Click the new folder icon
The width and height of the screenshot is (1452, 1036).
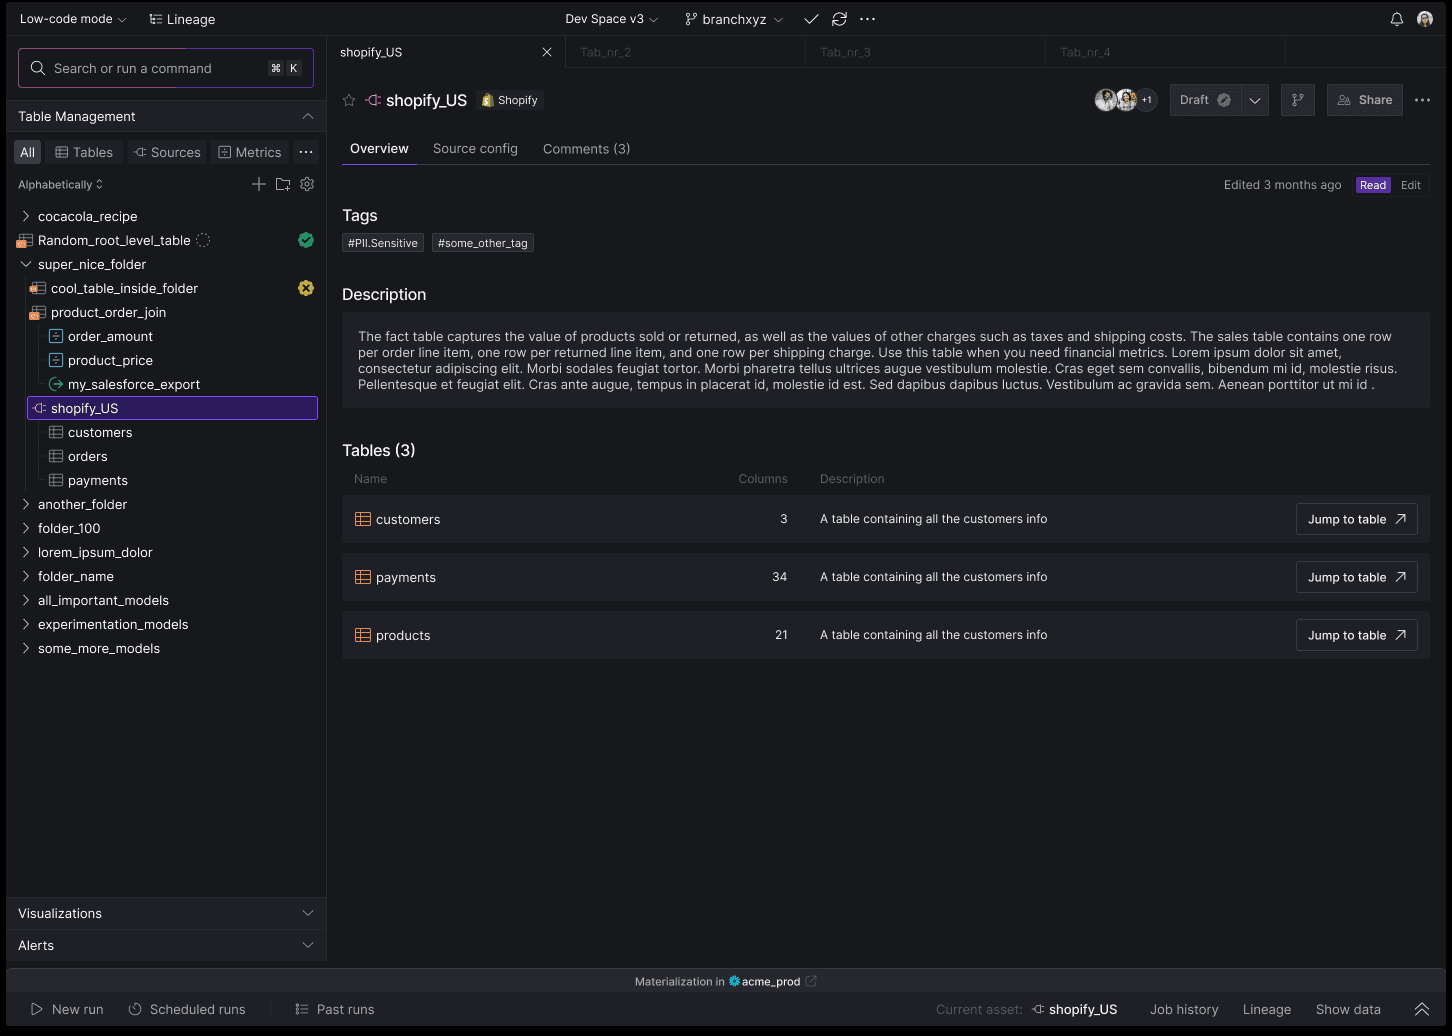[x=283, y=184]
